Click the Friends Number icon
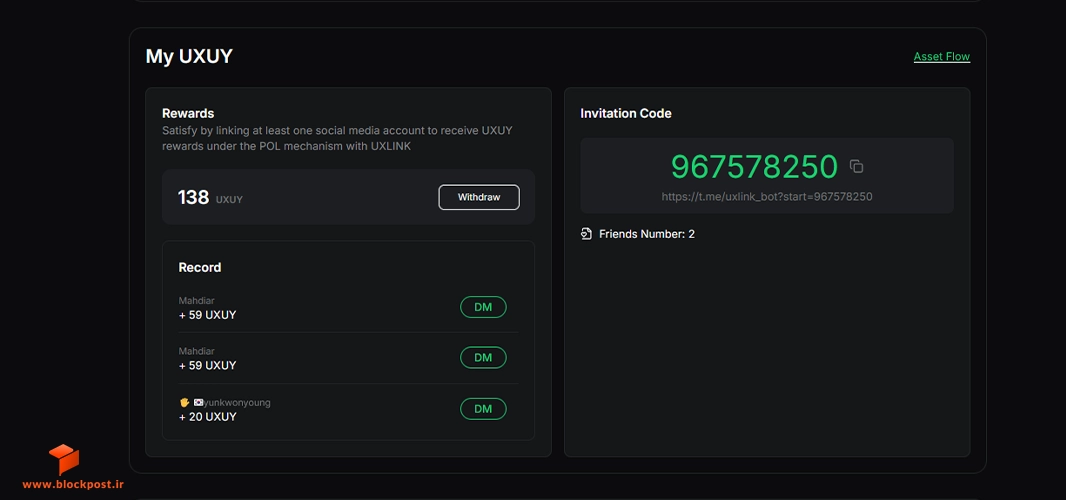This screenshot has width=1066, height=500. [x=587, y=234]
